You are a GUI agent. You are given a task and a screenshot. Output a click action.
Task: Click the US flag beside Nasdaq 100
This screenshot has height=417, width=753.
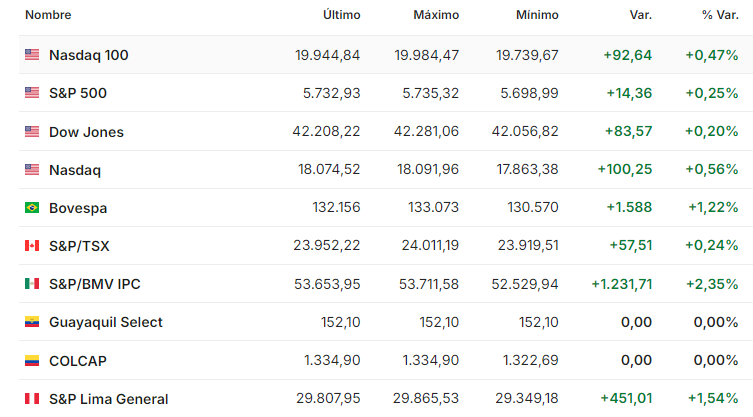coord(32,55)
